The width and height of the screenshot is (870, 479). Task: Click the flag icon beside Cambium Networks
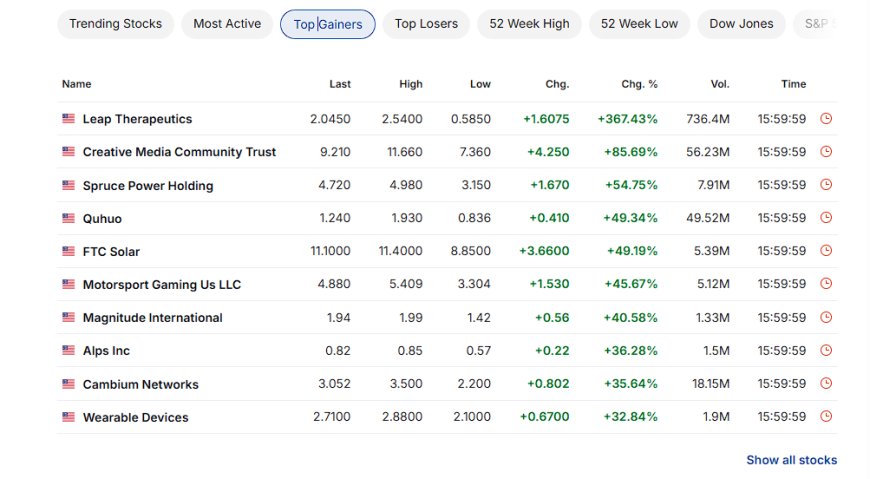[x=68, y=384]
